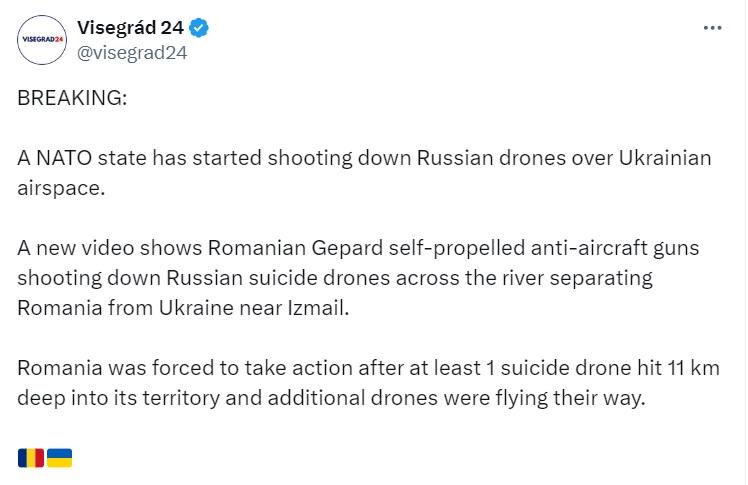This screenshot has height=485, width=748.
Task: Click the word "airspace" in the first paragraph
Action: click(x=59, y=188)
